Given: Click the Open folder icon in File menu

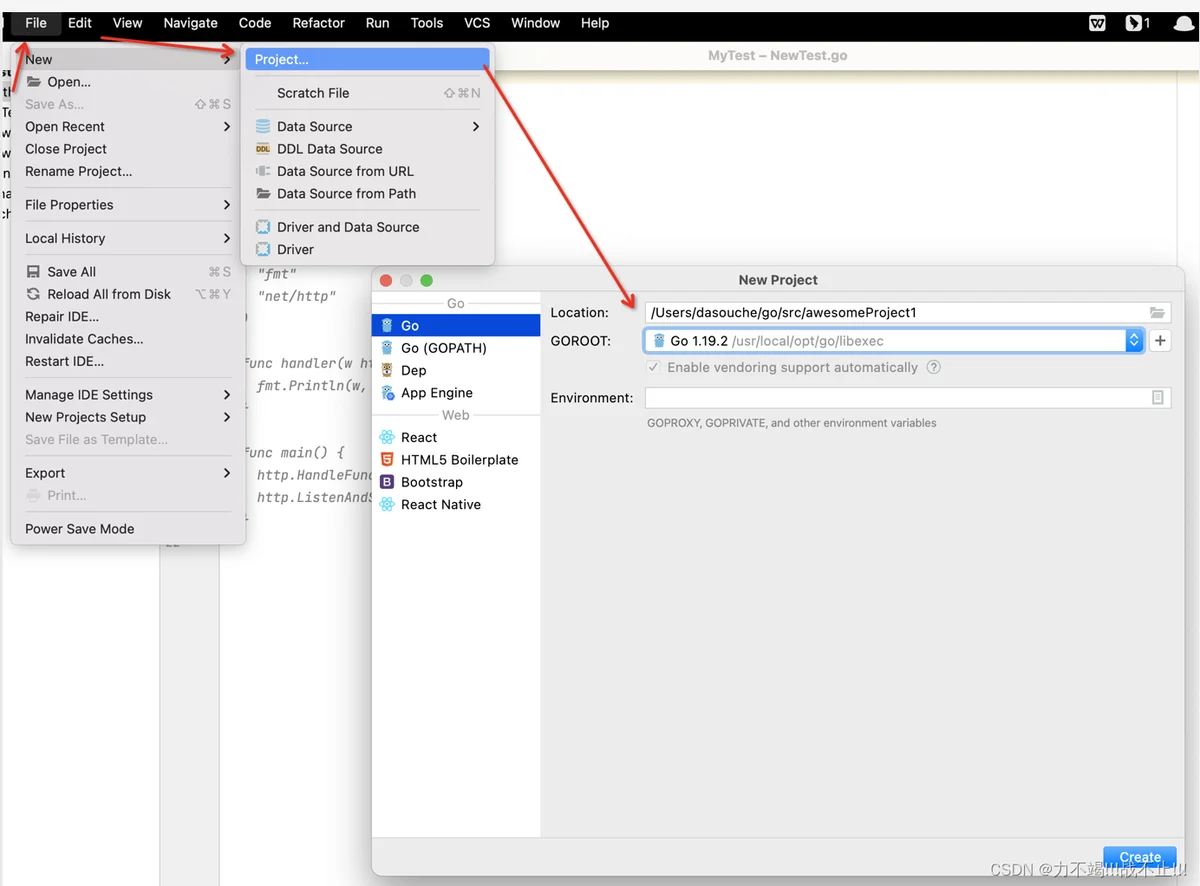Looking at the screenshot, I should [x=34, y=82].
